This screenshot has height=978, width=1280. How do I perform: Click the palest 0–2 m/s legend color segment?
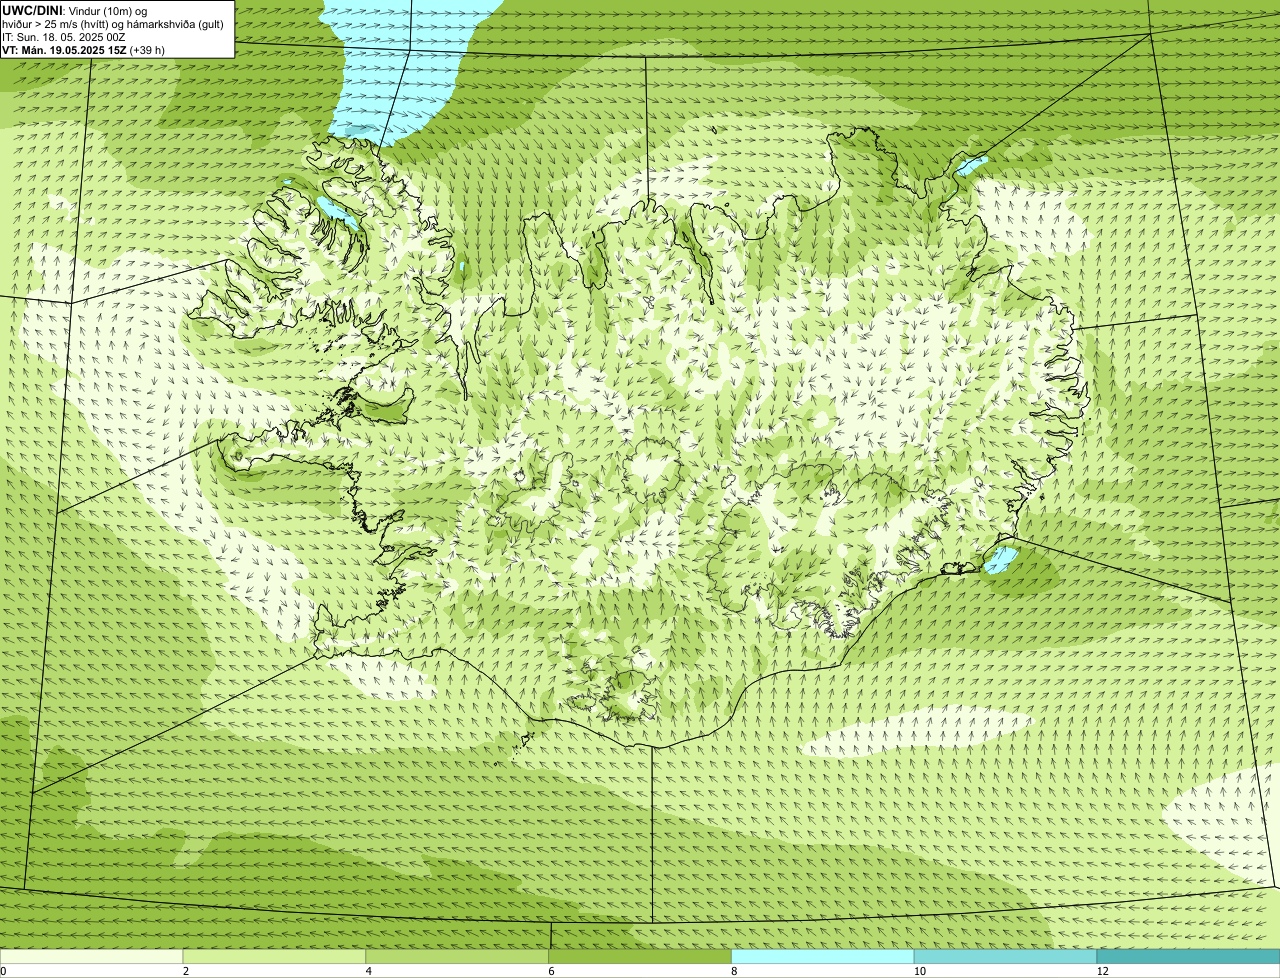pos(92,956)
